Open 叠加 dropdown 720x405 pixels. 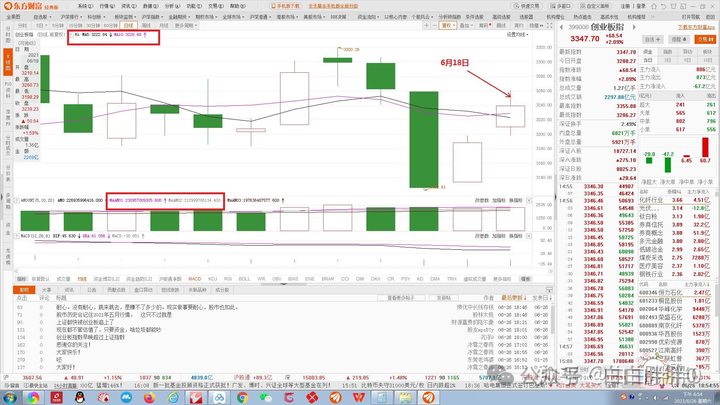(x=466, y=26)
